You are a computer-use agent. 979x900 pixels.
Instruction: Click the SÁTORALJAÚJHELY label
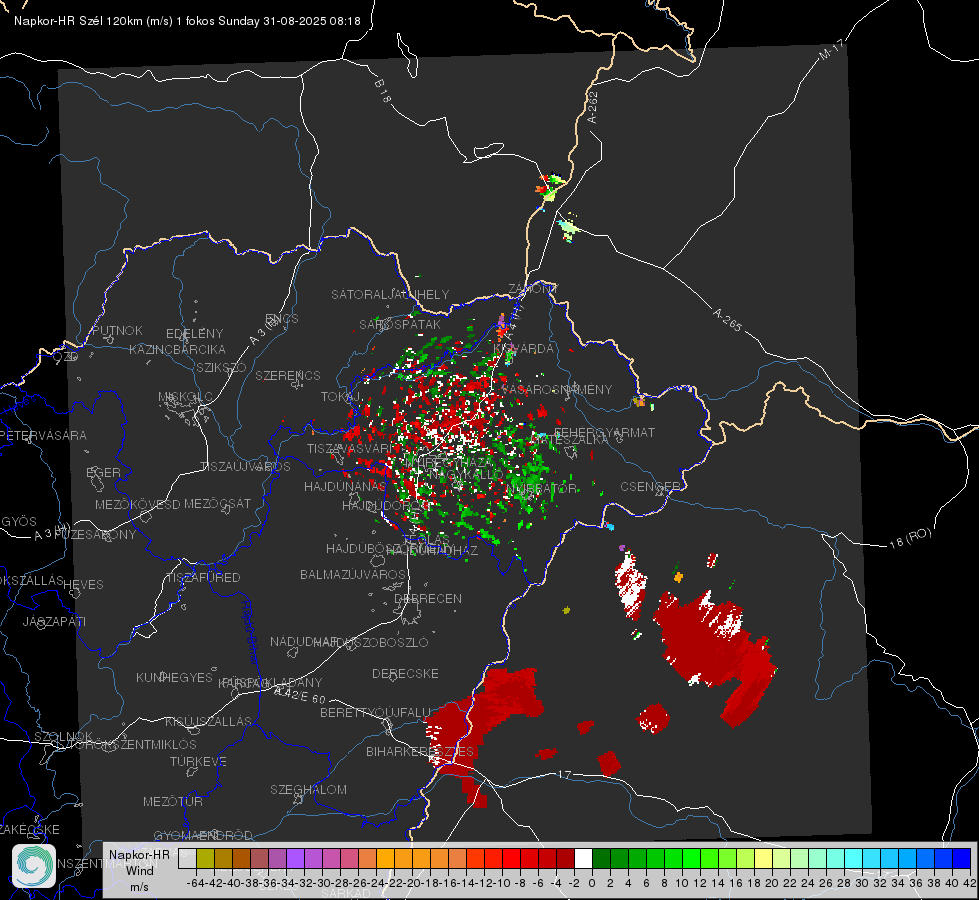(390, 294)
